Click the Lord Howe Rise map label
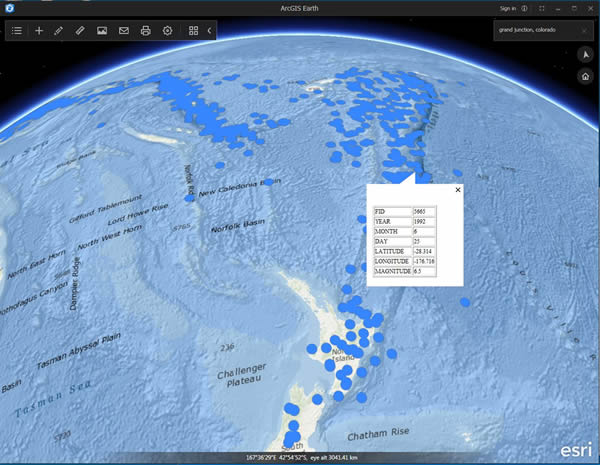Screen dimensions: 600x465 (x=138, y=214)
